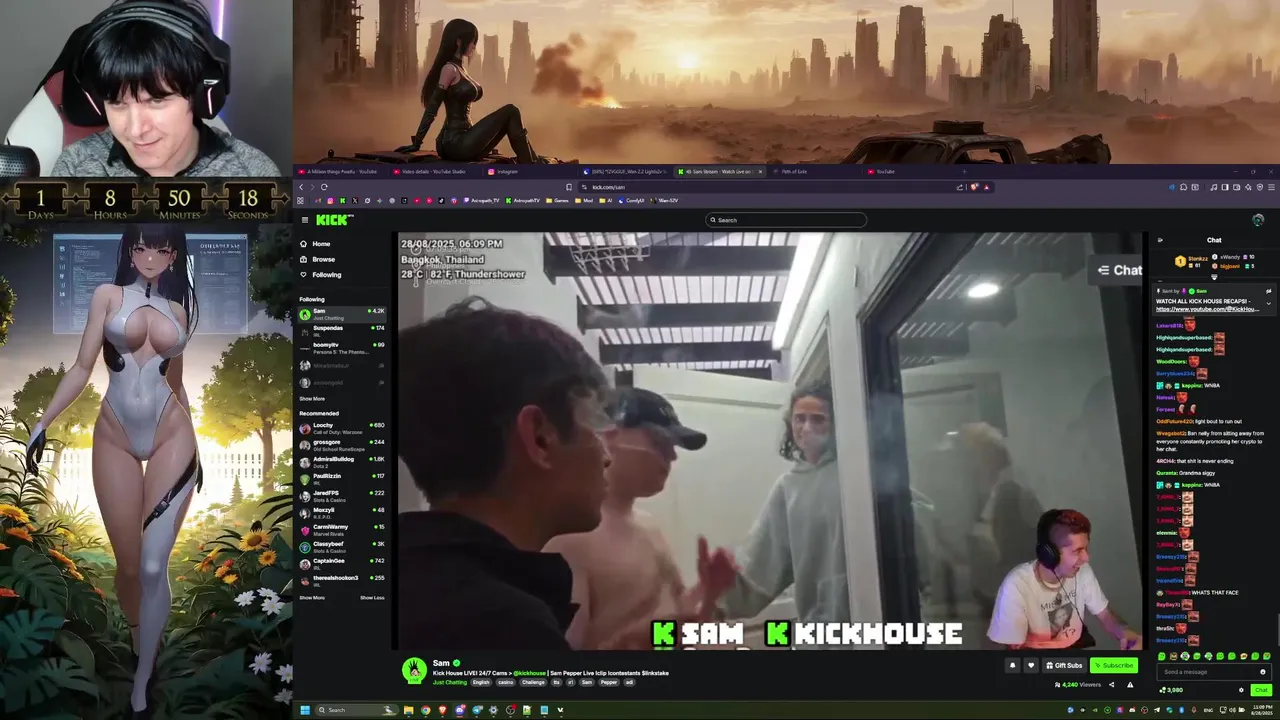Open the profile avatar menu
The width and height of the screenshot is (1280, 720).
pos(1258,220)
